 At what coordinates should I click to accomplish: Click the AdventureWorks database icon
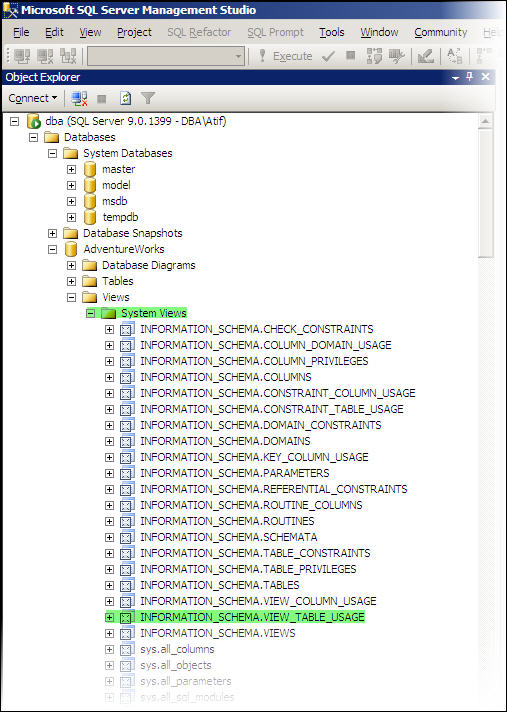coord(71,249)
